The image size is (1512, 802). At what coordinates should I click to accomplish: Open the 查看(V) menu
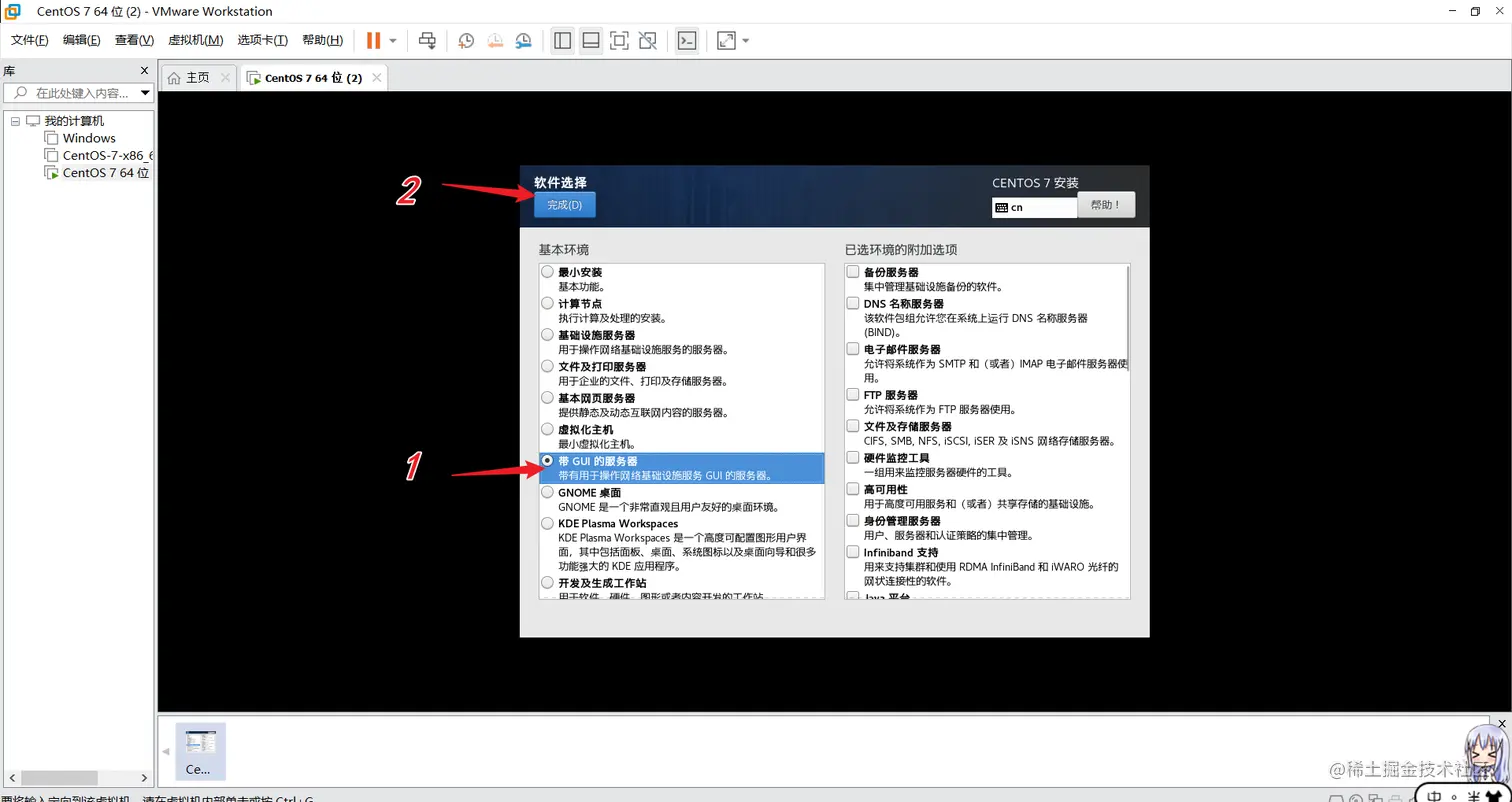[x=134, y=40]
